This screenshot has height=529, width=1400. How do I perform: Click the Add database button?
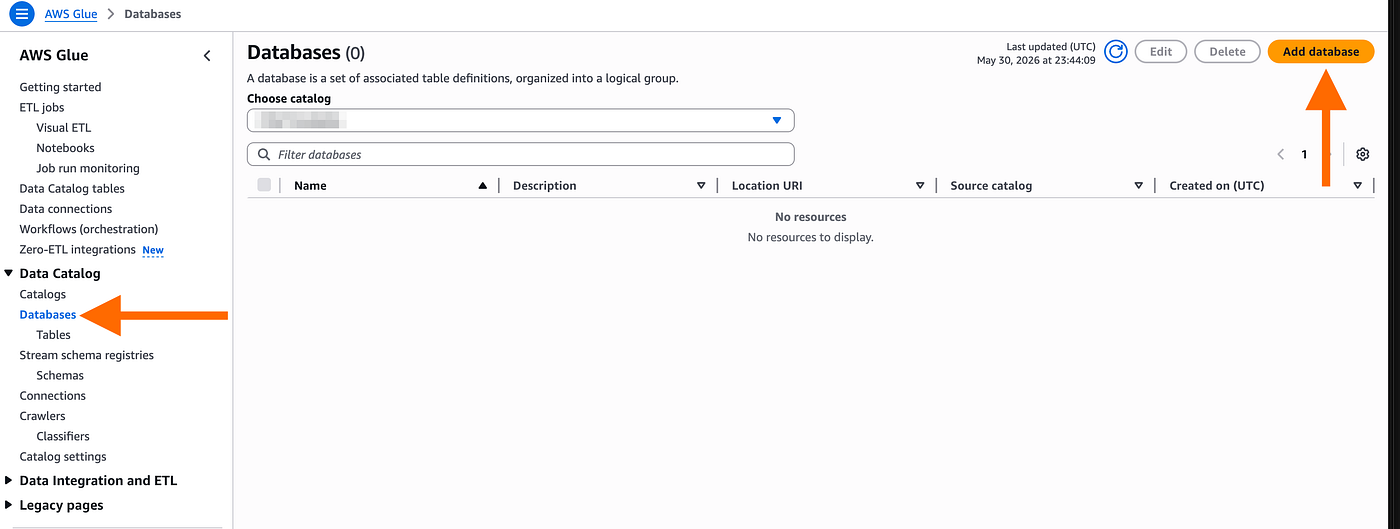pyautogui.click(x=1321, y=52)
